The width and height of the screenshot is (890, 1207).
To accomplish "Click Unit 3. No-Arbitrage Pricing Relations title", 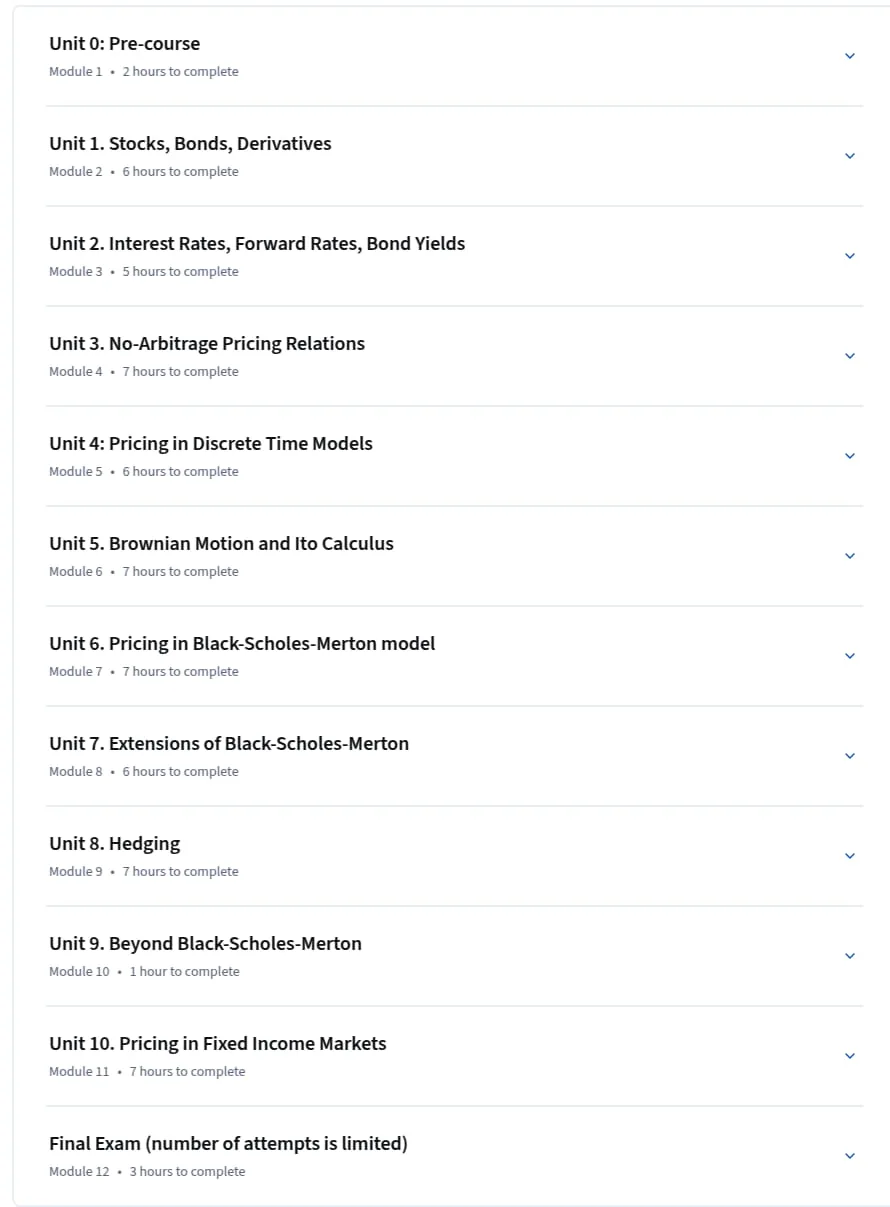I will (x=207, y=344).
